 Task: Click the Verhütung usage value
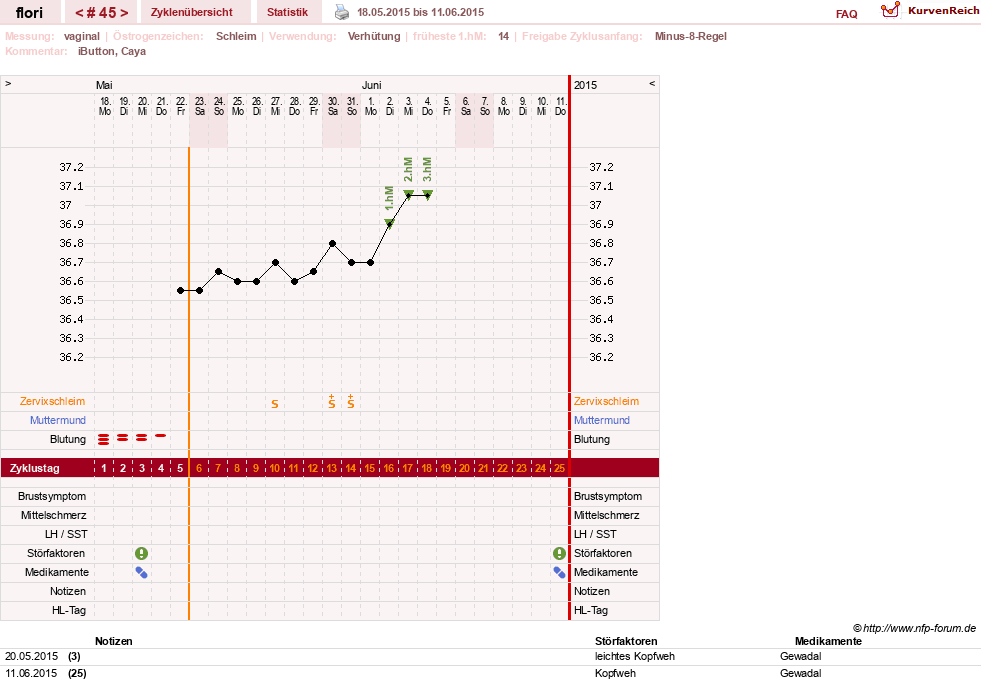click(x=374, y=36)
